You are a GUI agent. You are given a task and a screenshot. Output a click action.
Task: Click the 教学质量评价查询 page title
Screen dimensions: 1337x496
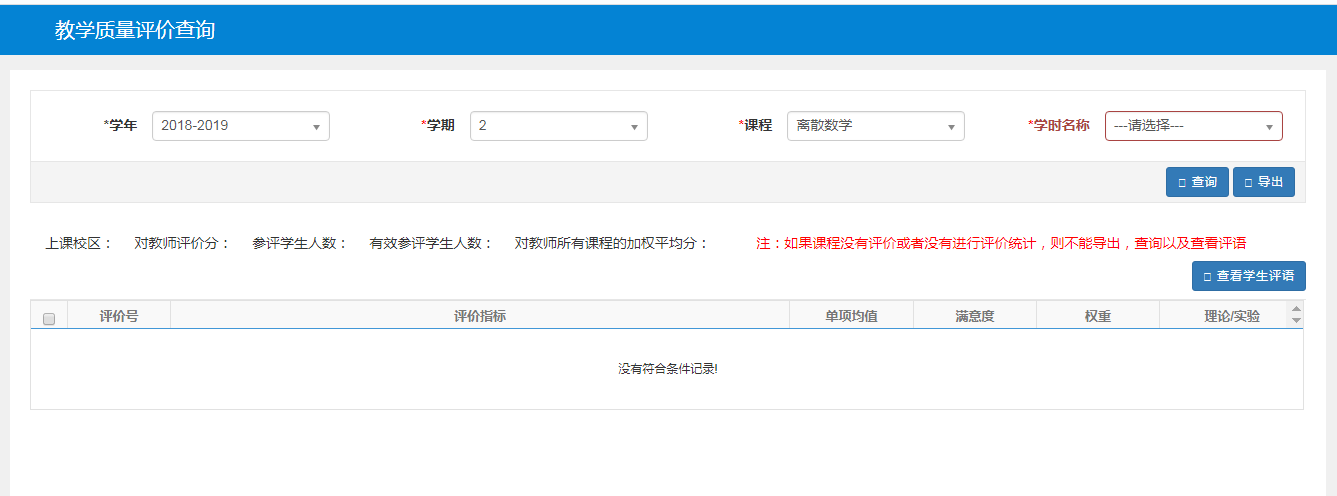(x=135, y=30)
